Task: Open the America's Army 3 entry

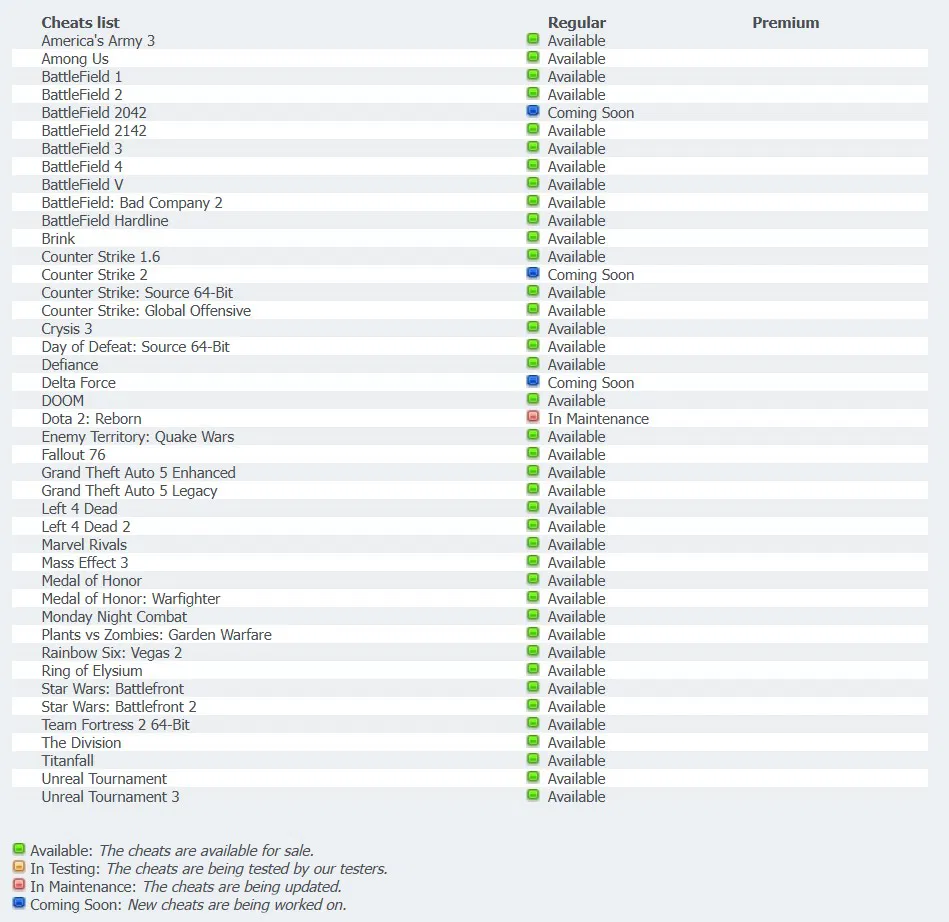Action: (x=98, y=41)
